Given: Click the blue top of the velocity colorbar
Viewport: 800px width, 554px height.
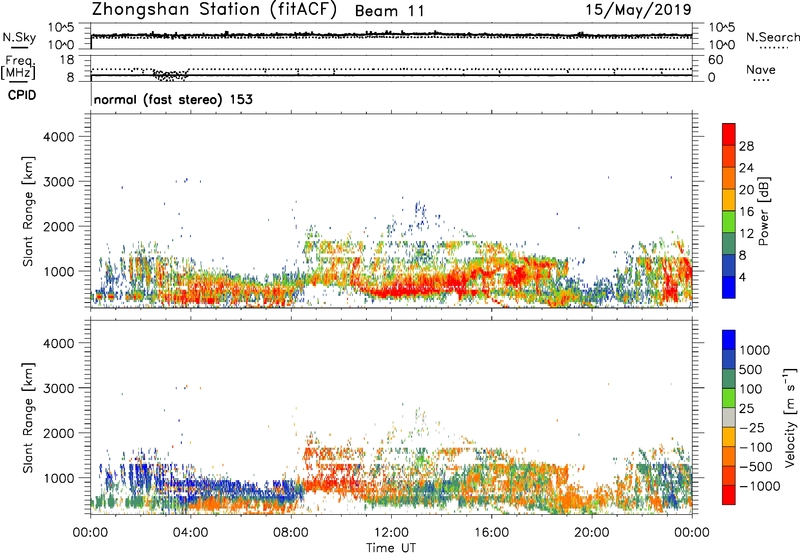Looking at the screenshot, I should tap(729, 340).
